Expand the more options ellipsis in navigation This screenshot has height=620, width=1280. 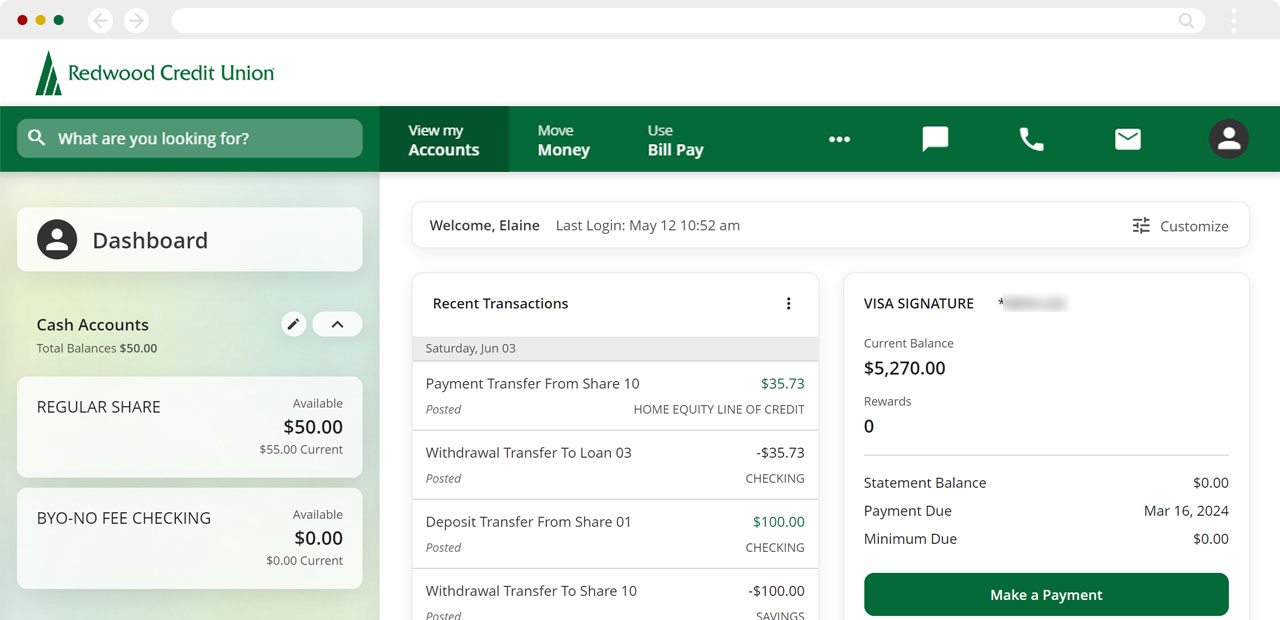pos(839,139)
